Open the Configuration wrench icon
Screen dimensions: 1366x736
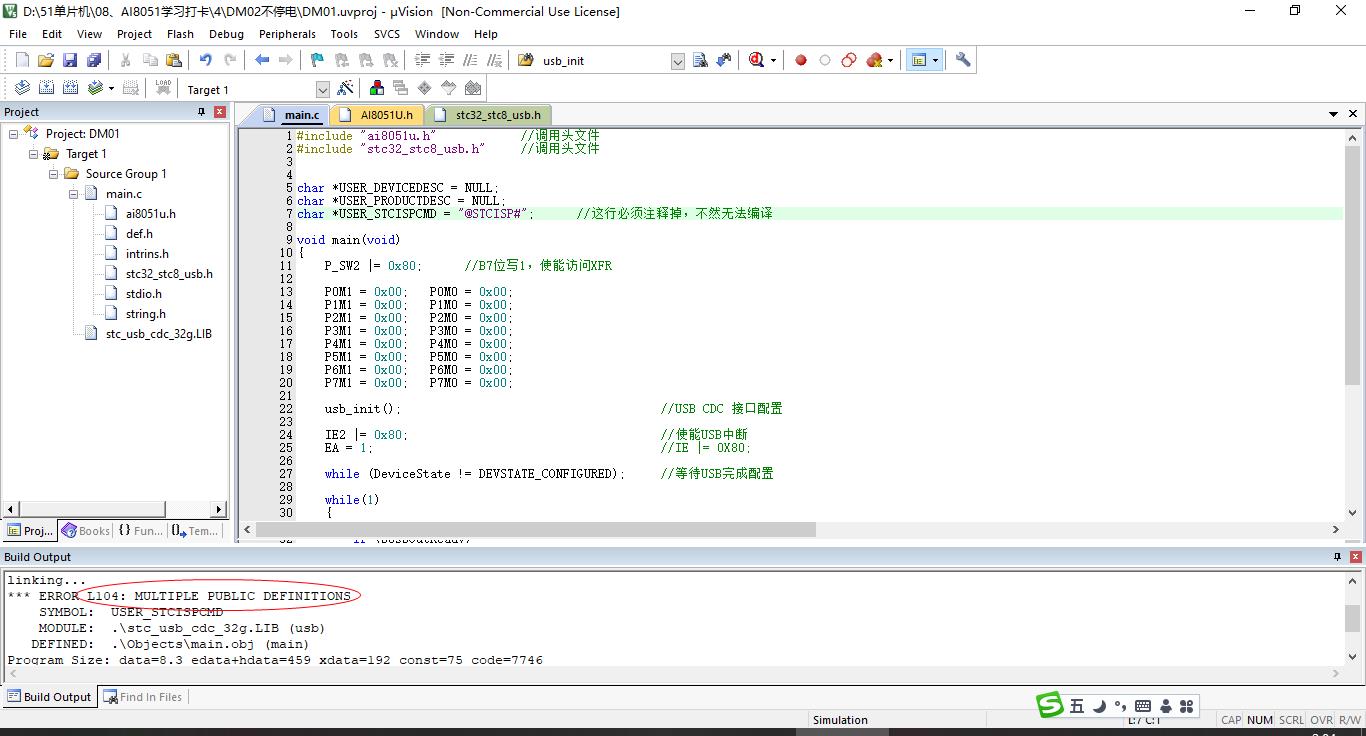(x=963, y=60)
